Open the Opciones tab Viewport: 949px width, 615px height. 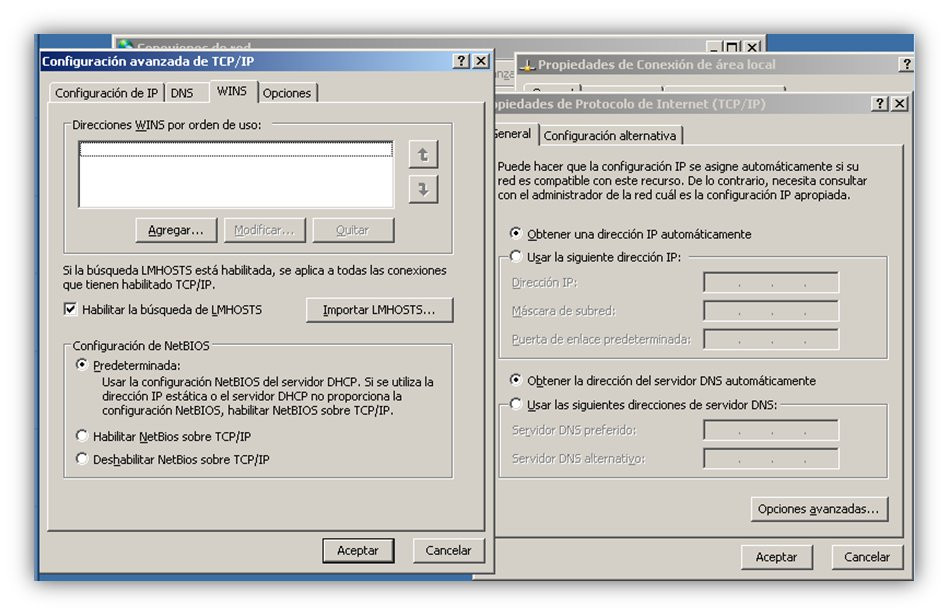[x=287, y=93]
